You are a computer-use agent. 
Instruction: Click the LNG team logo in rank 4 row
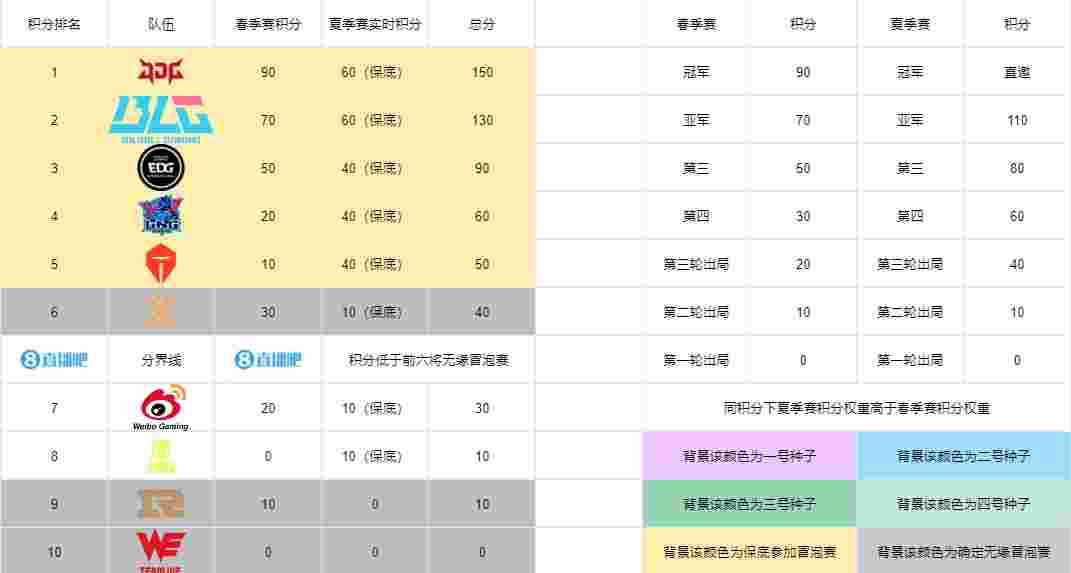(x=161, y=215)
